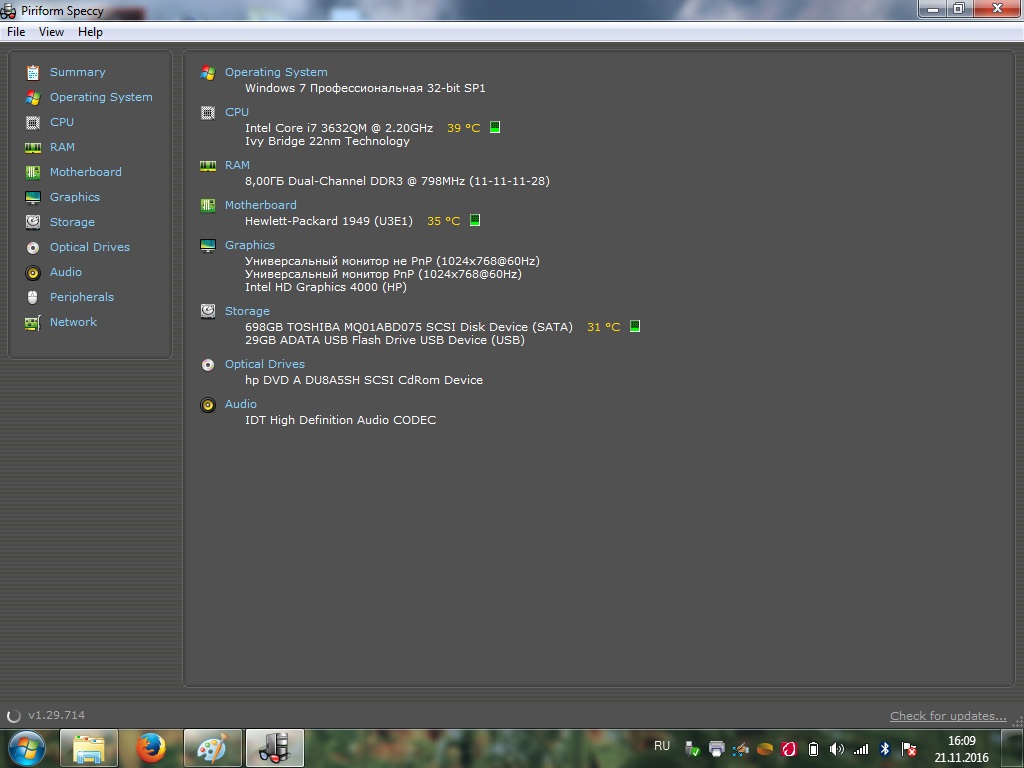Open the View menu
Image resolution: width=1024 pixels, height=768 pixels.
pyautogui.click(x=51, y=32)
